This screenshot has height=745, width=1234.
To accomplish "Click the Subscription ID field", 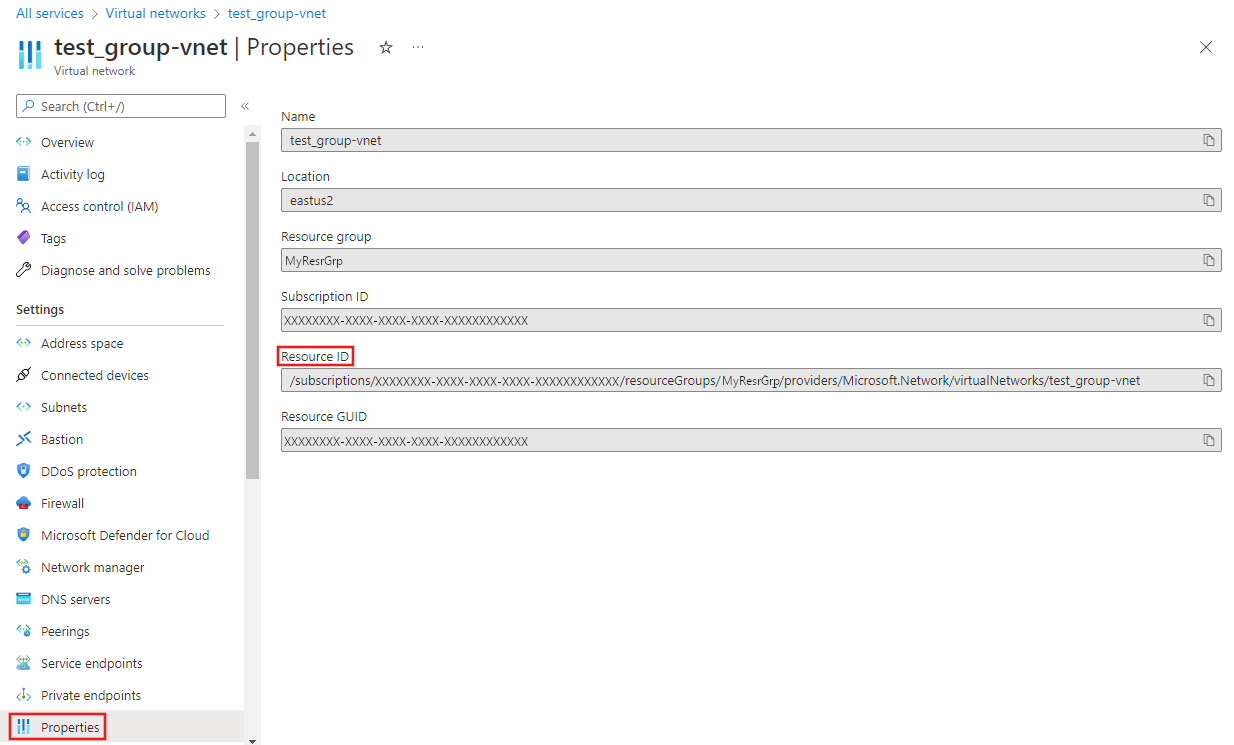I will click(x=751, y=320).
